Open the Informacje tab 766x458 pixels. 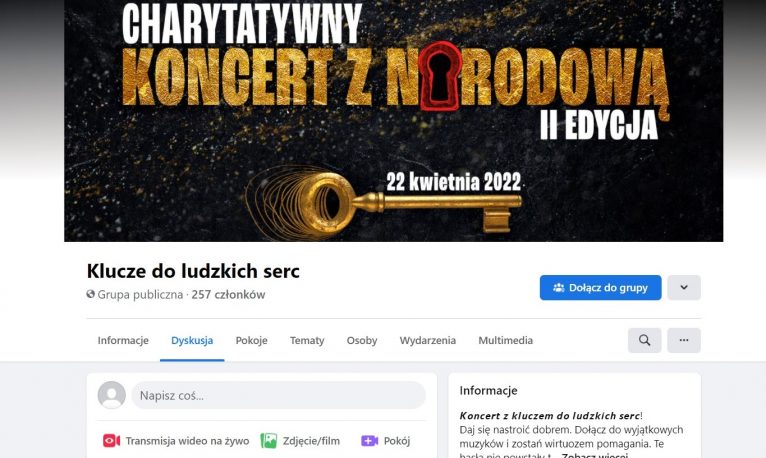tap(123, 340)
